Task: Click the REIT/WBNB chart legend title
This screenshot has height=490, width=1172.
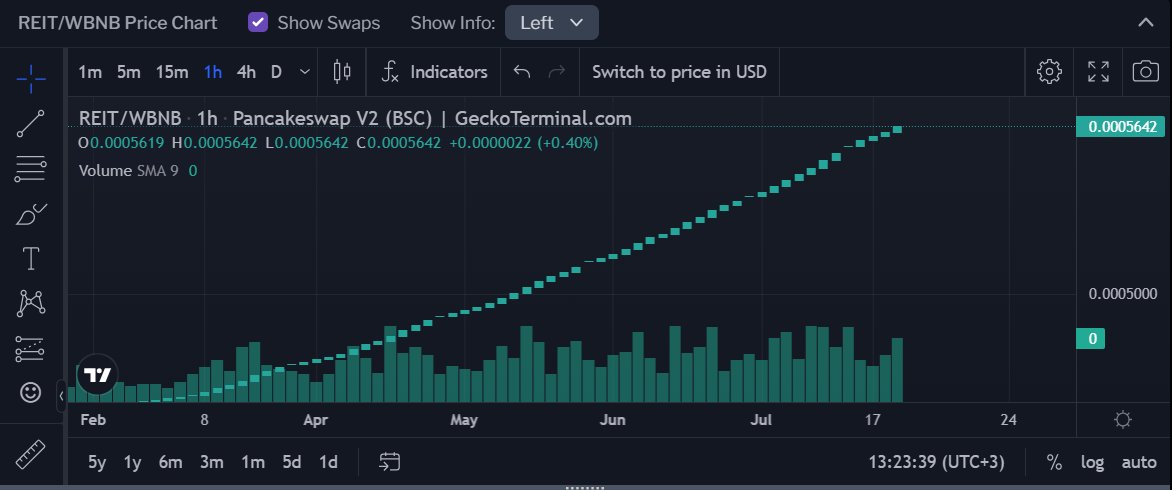Action: (x=355, y=118)
